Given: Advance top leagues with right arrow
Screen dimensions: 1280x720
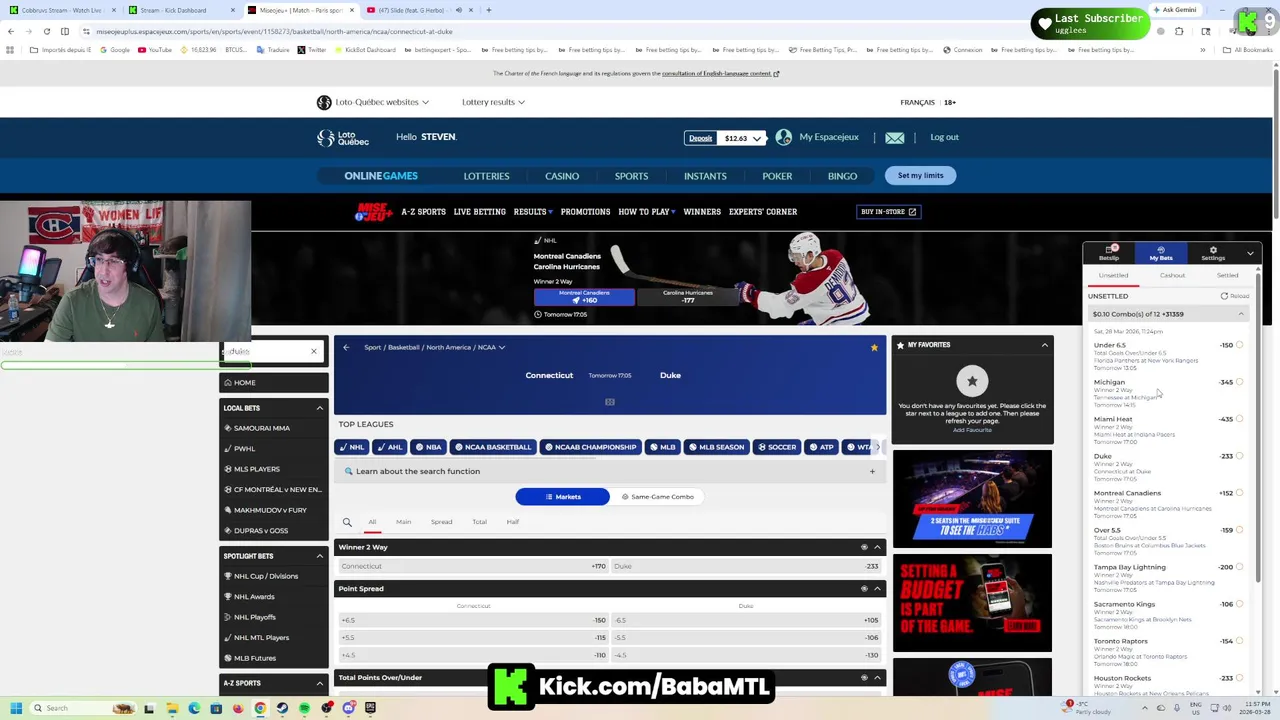Looking at the screenshot, I should click(878, 447).
